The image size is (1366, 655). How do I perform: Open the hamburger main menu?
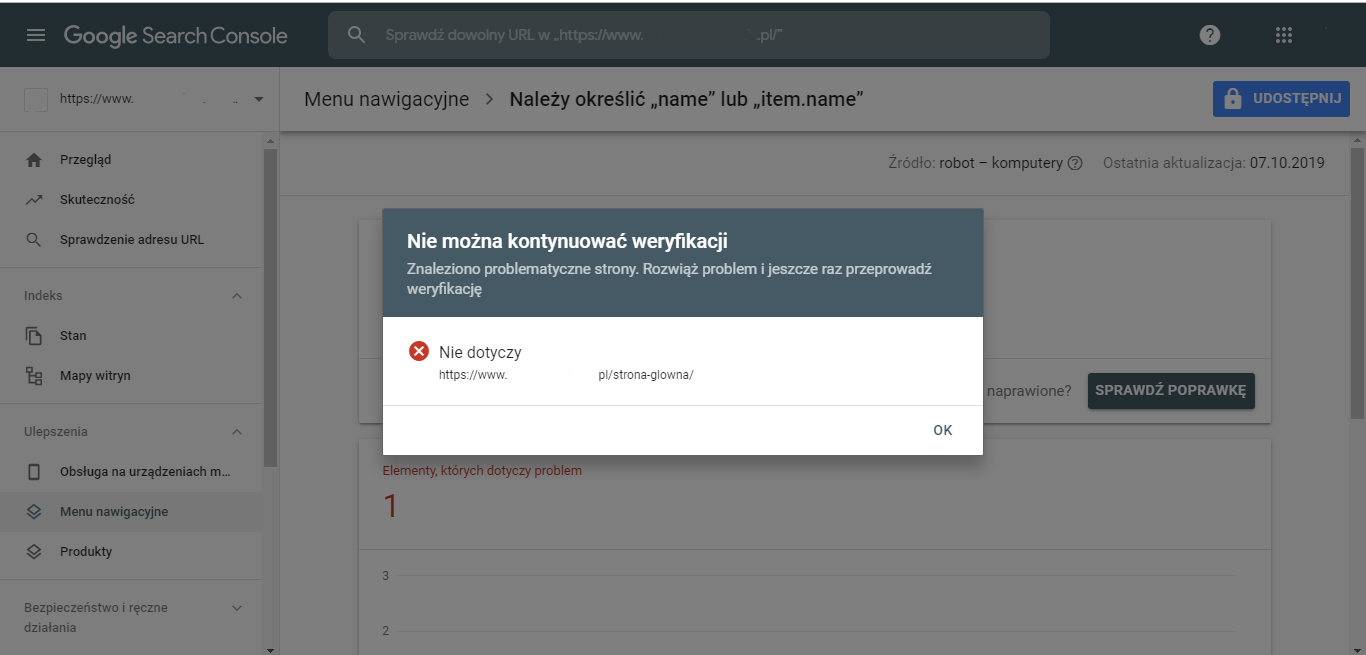point(36,35)
